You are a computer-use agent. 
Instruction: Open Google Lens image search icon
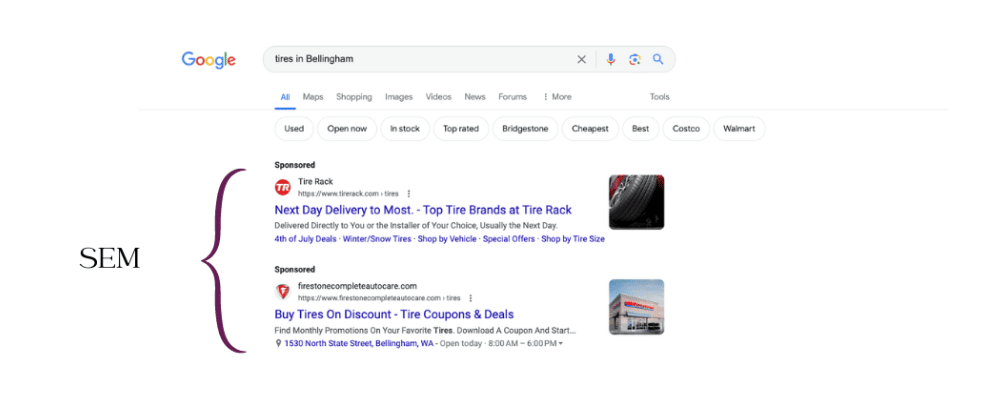pos(634,59)
